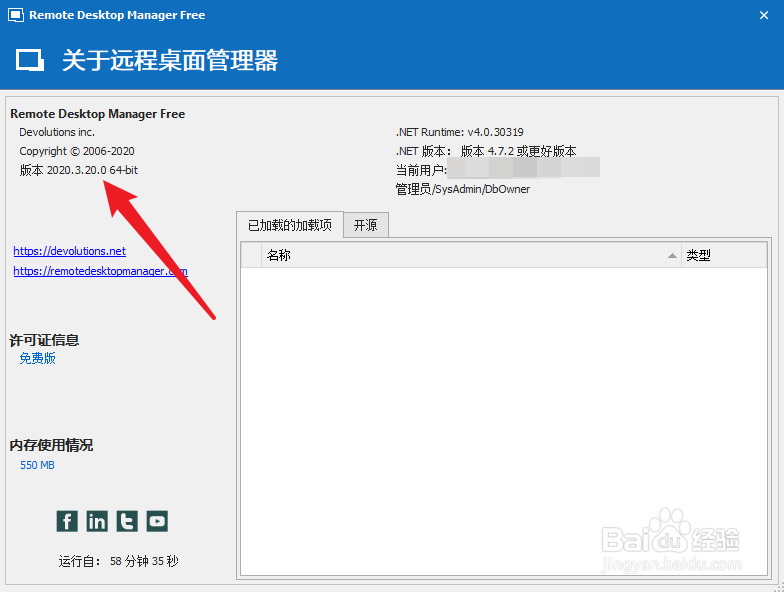This screenshot has width=784, height=592.
Task: Click the .NET 版本 4.7.2 text
Action: (486, 151)
